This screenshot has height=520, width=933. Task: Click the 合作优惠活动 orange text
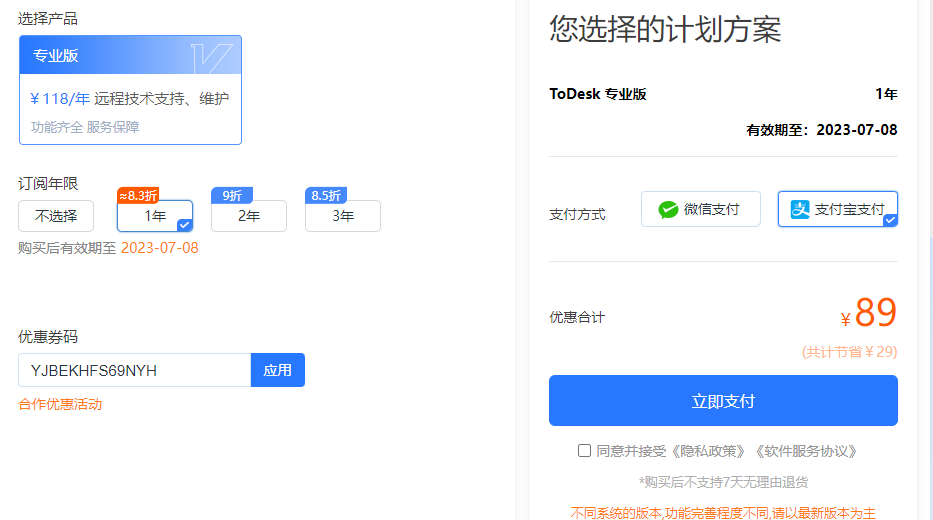click(x=60, y=405)
